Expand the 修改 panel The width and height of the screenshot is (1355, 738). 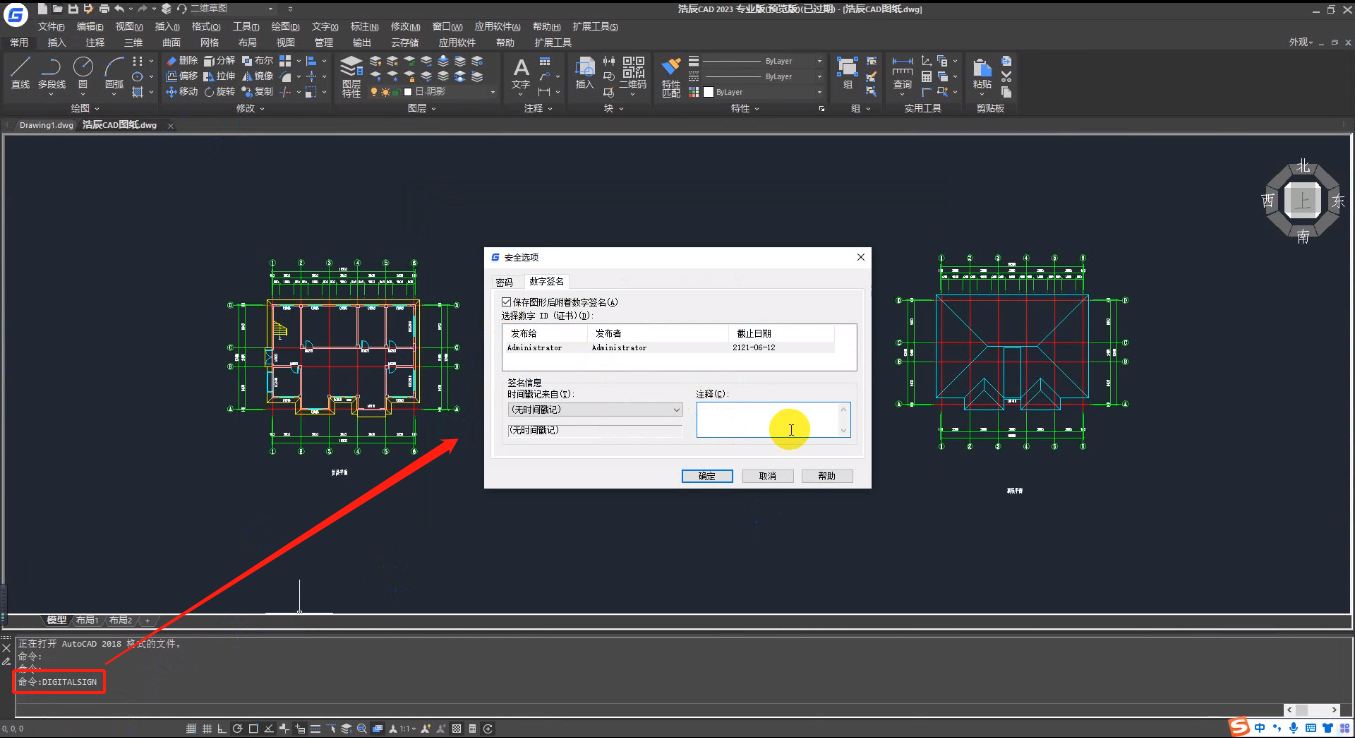[249, 108]
